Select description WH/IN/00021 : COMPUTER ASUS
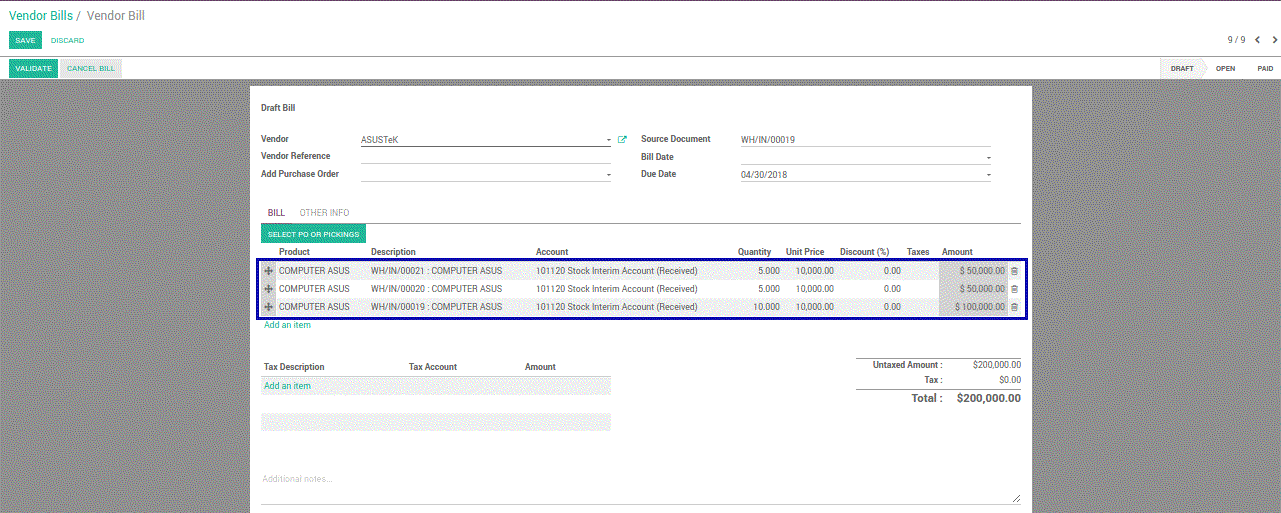This screenshot has height=513, width=1281. tap(436, 271)
